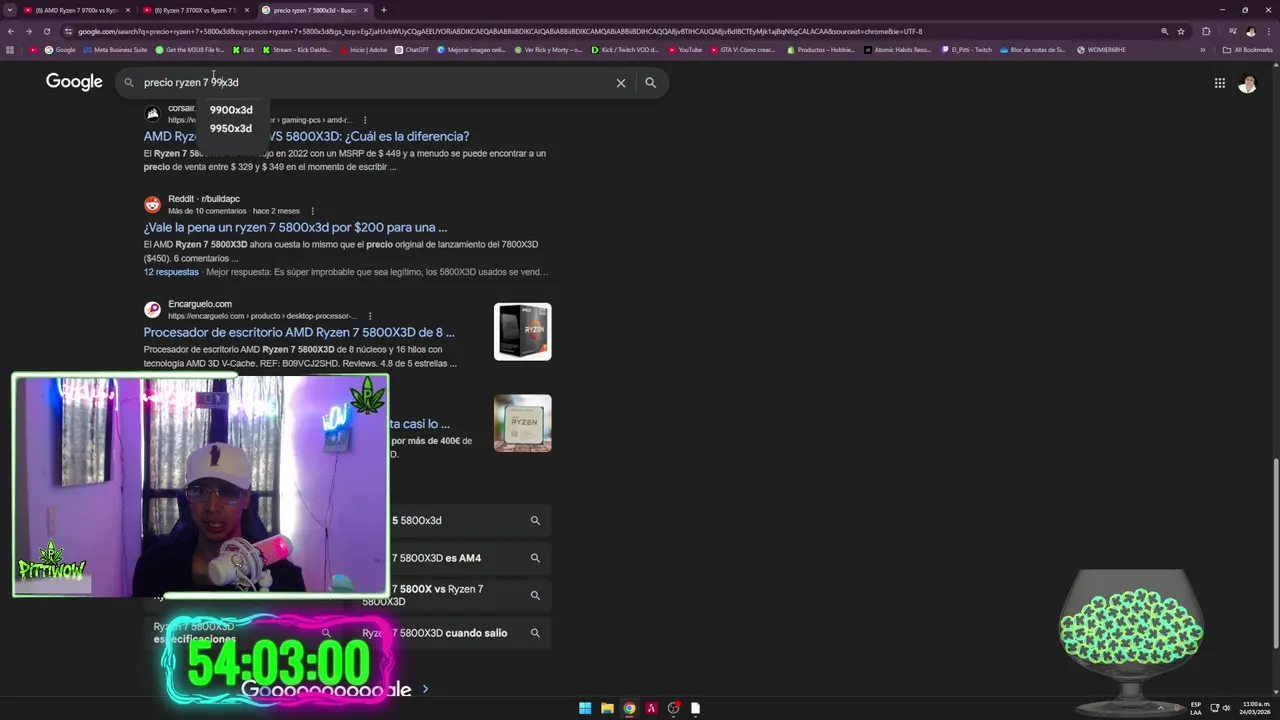Open the Google apps grid
Viewport: 1280px width, 720px height.
tap(1220, 83)
